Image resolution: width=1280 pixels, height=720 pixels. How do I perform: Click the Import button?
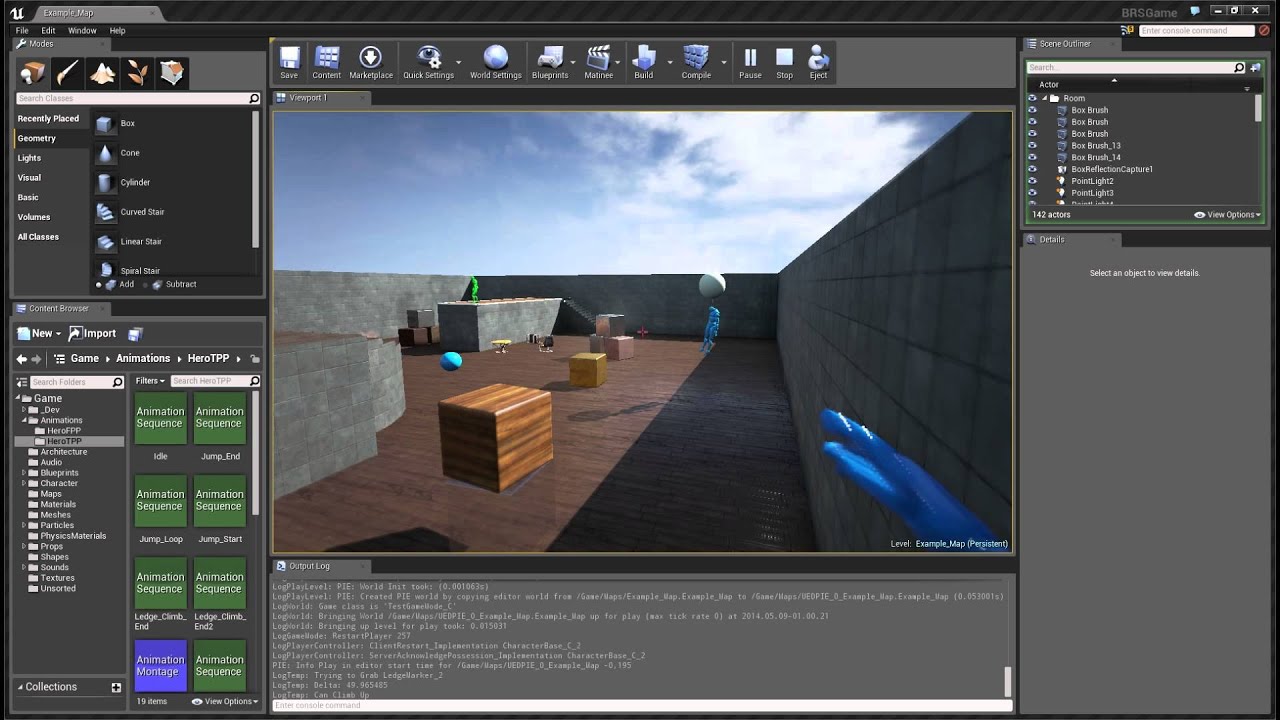pyautogui.click(x=92, y=334)
